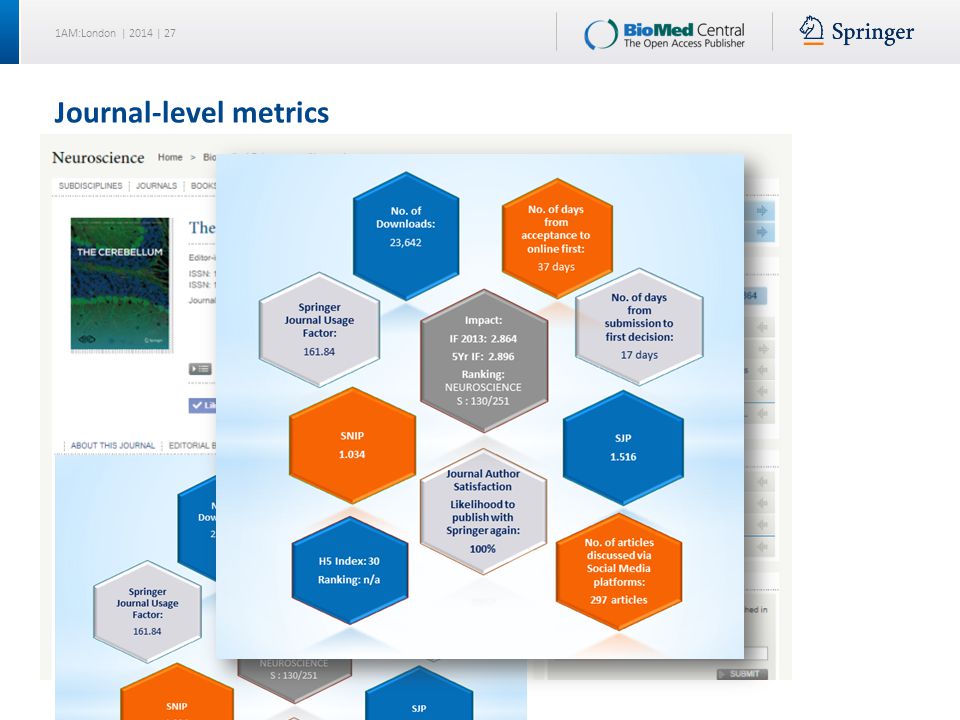Click the Journal-level metrics slide title
The image size is (960, 720).
192,113
